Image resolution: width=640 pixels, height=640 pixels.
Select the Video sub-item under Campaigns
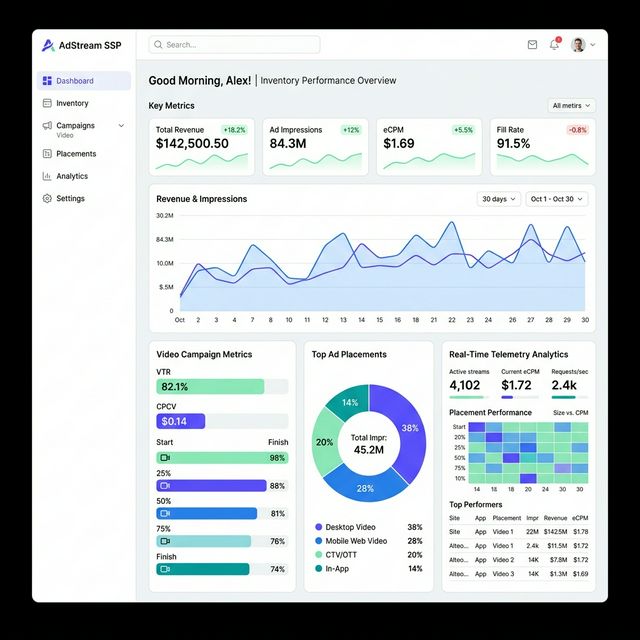(x=65, y=136)
